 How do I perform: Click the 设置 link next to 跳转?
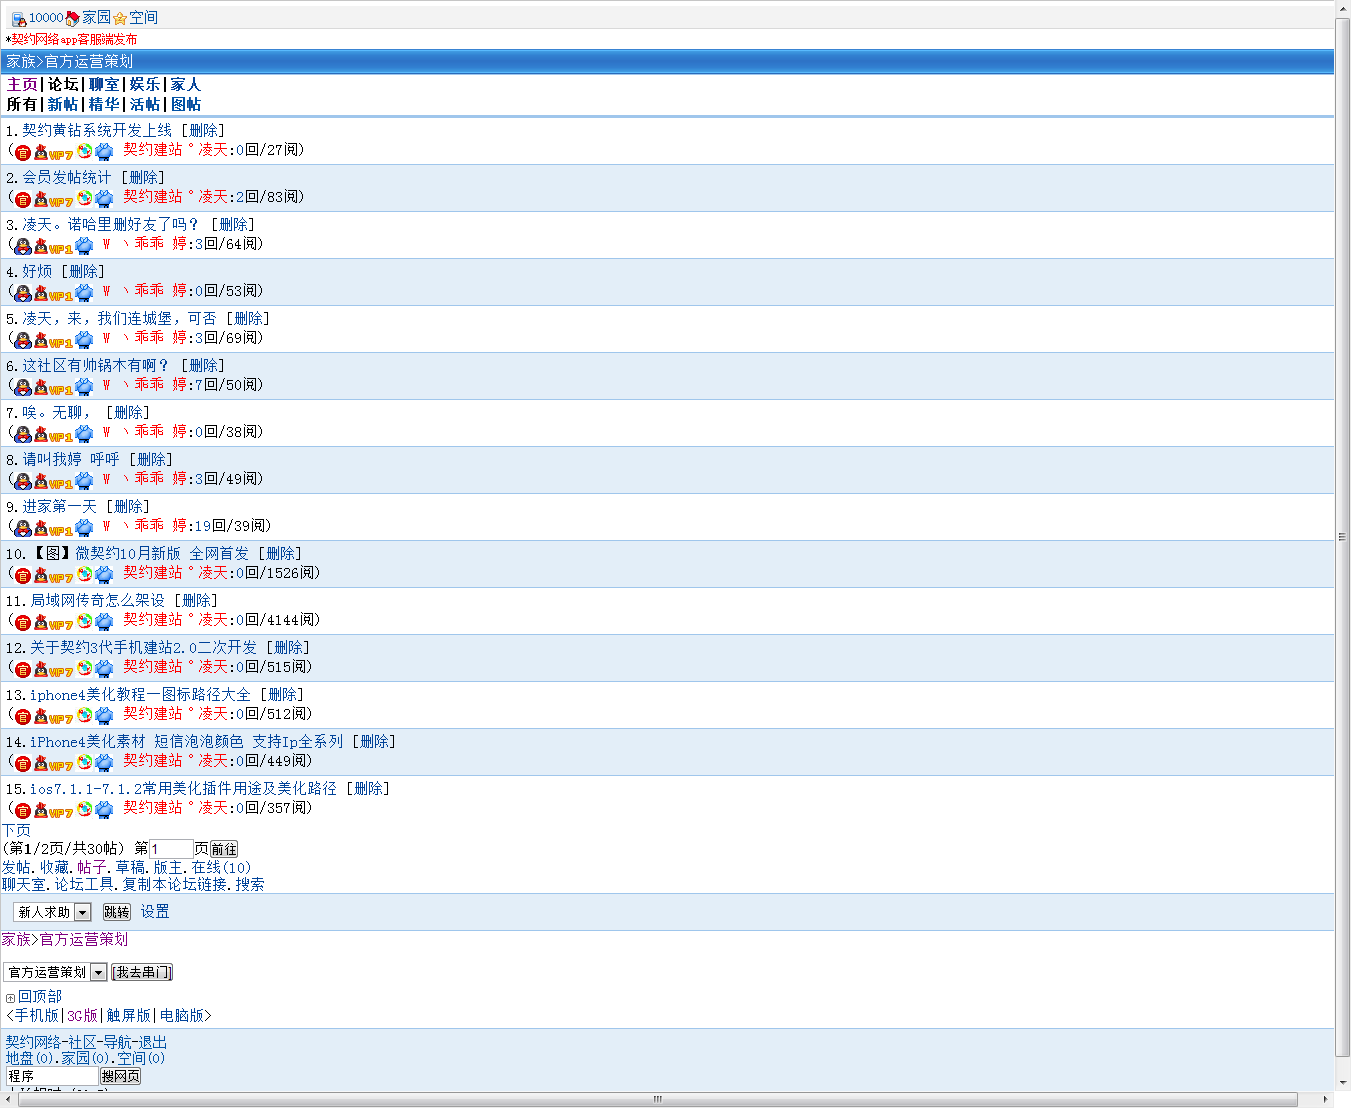pos(155,912)
